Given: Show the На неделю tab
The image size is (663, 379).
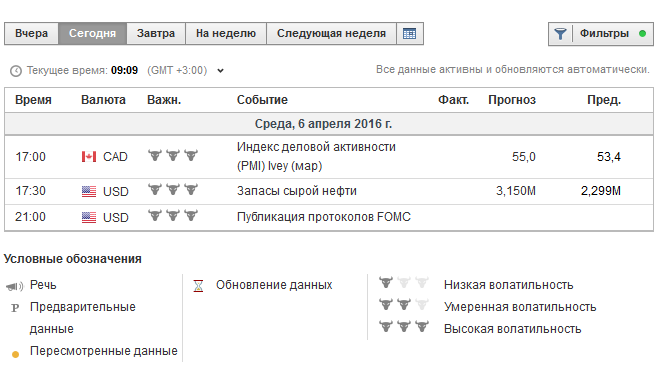Looking at the screenshot, I should pos(226,33).
